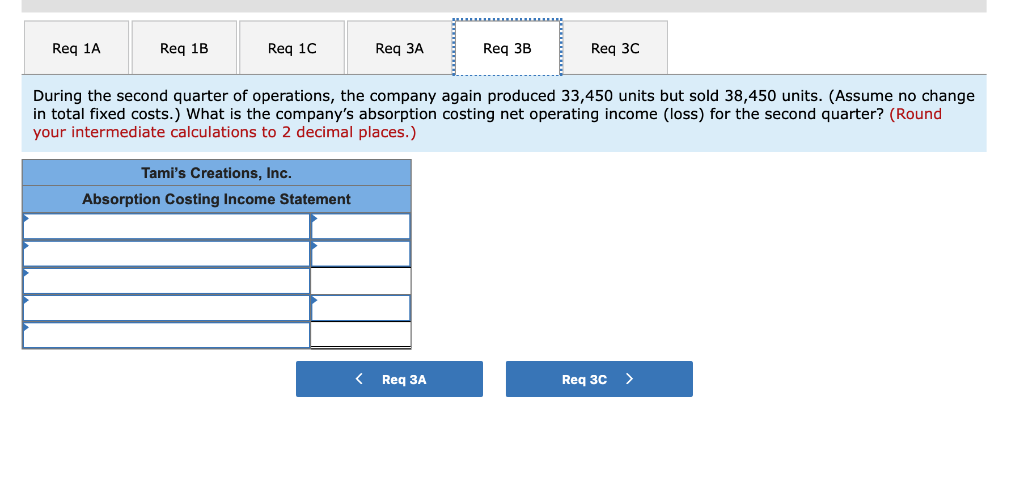Click fifth row total amount cell

tap(360, 335)
